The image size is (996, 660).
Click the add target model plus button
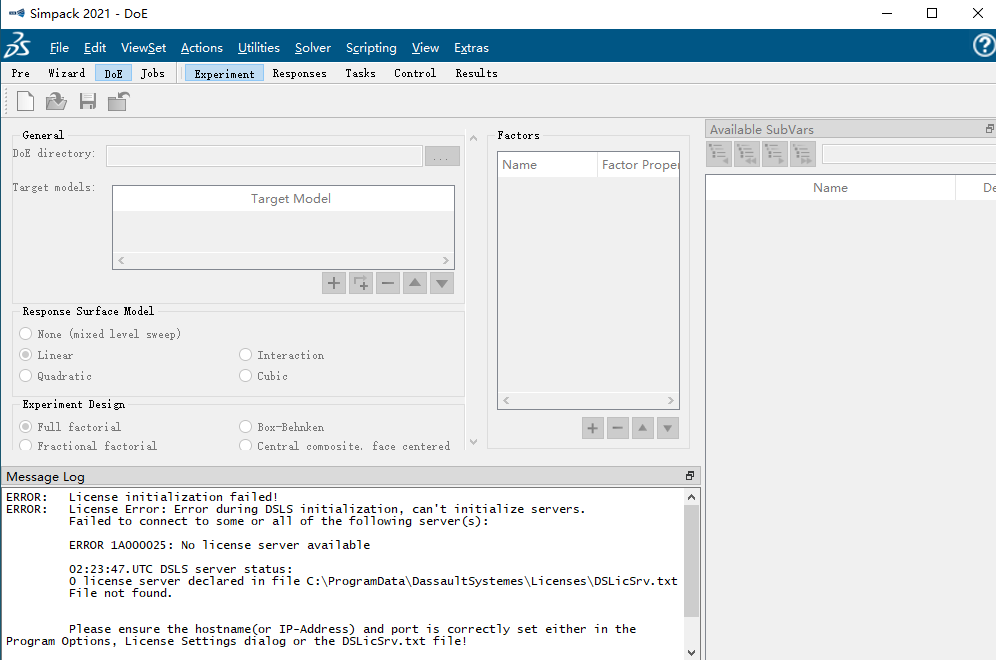click(x=334, y=283)
